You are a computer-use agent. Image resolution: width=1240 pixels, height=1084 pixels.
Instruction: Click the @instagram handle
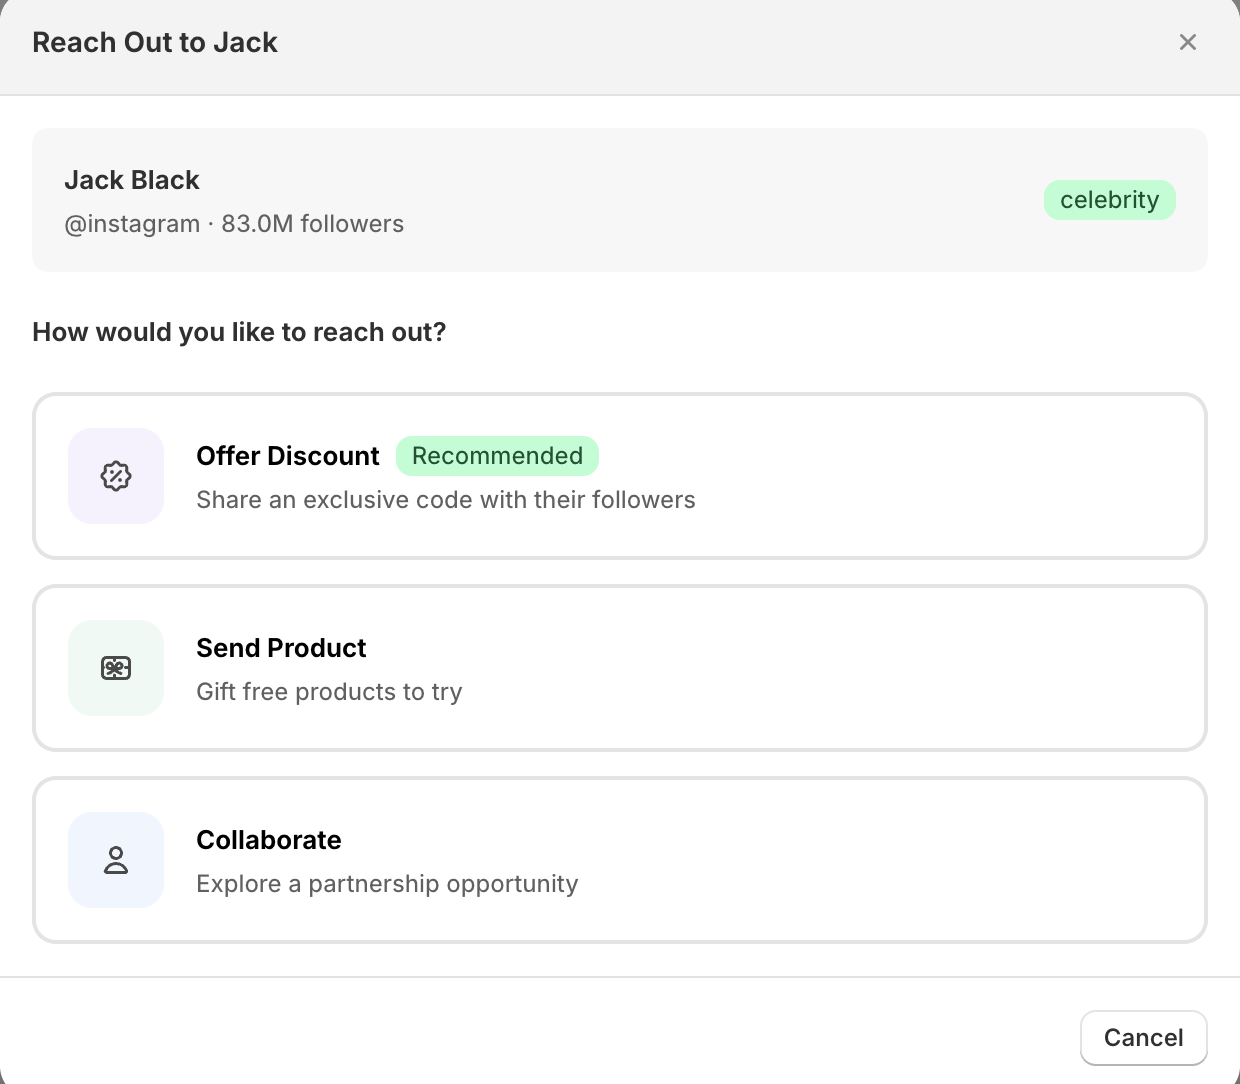132,224
